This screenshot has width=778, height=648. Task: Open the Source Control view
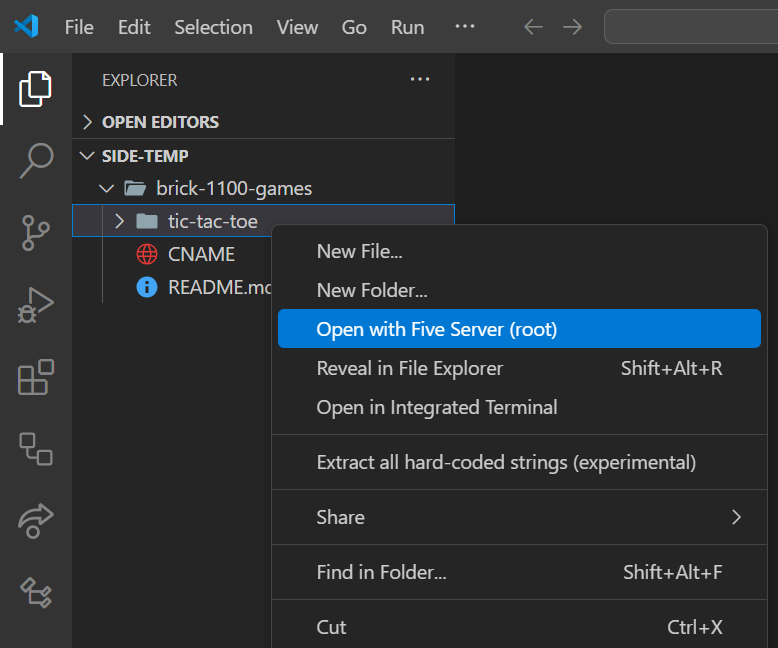click(36, 232)
